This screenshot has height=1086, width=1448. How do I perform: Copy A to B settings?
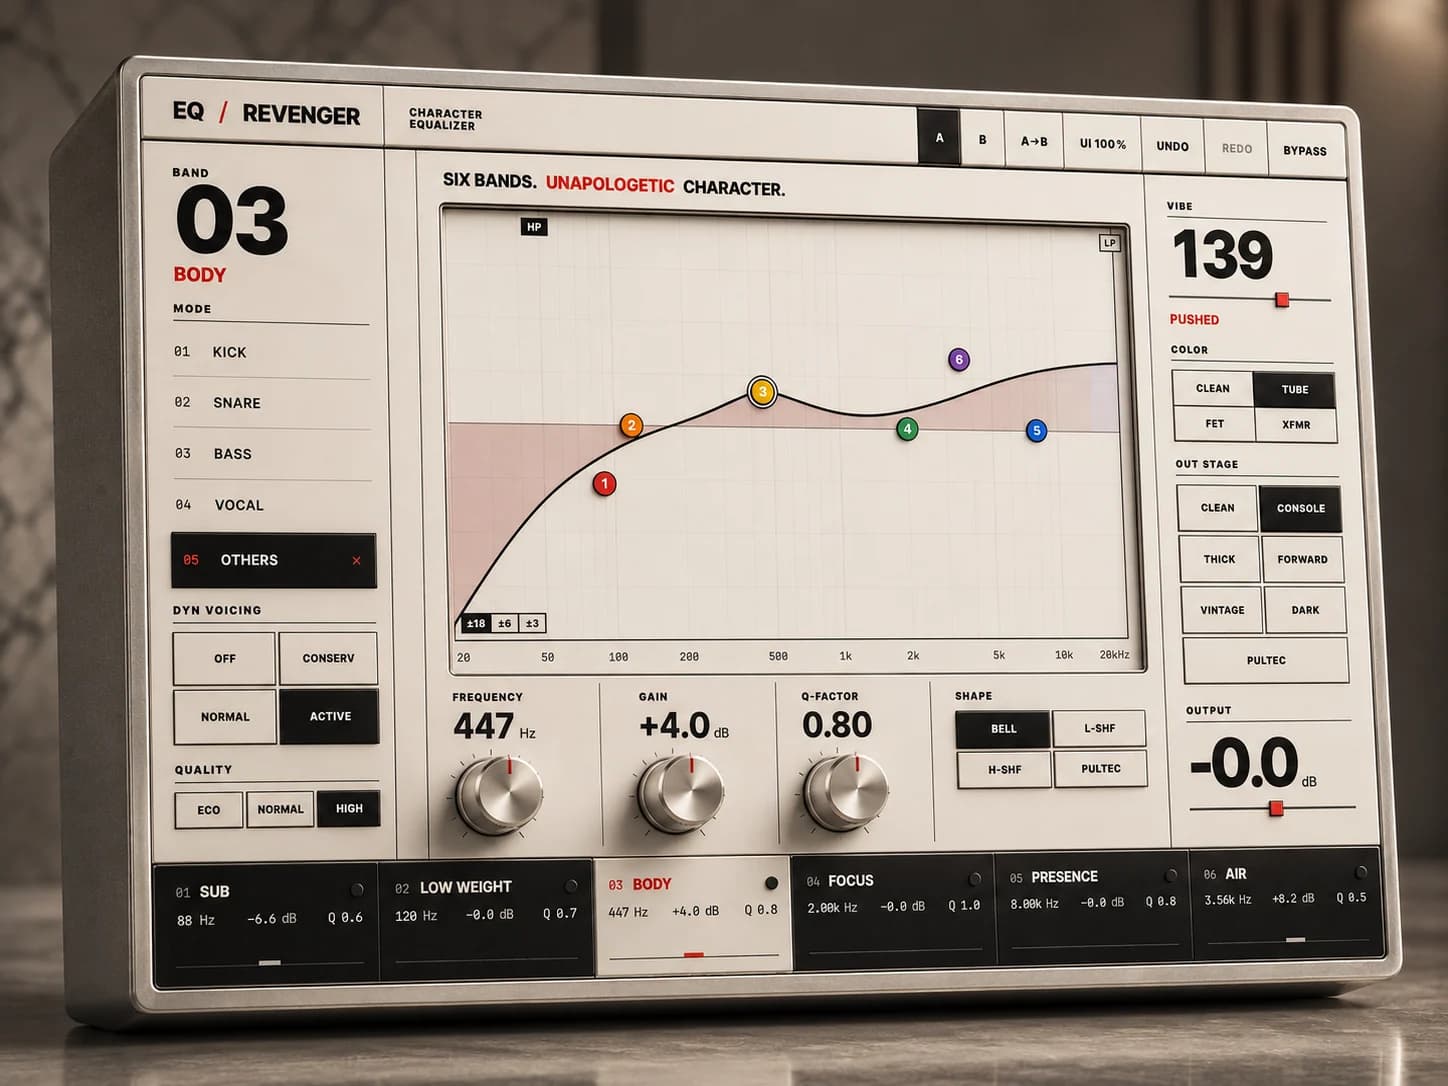click(1034, 142)
